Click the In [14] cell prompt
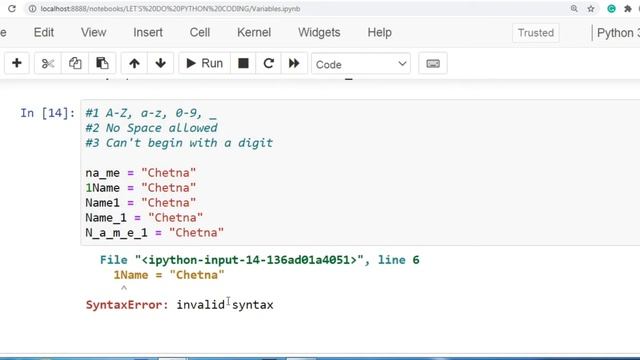 pyautogui.click(x=48, y=113)
